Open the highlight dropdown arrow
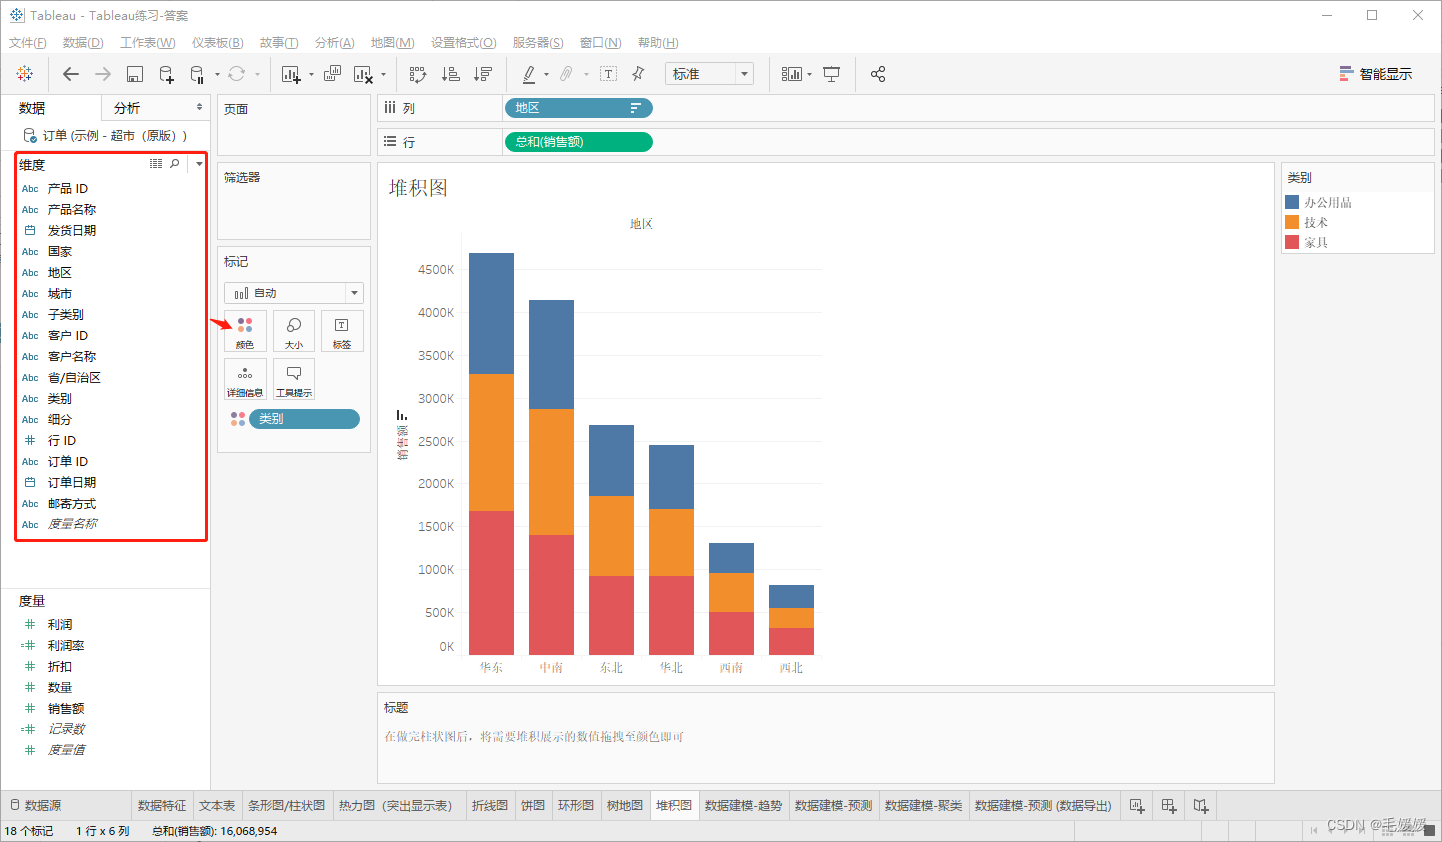 [x=546, y=75]
